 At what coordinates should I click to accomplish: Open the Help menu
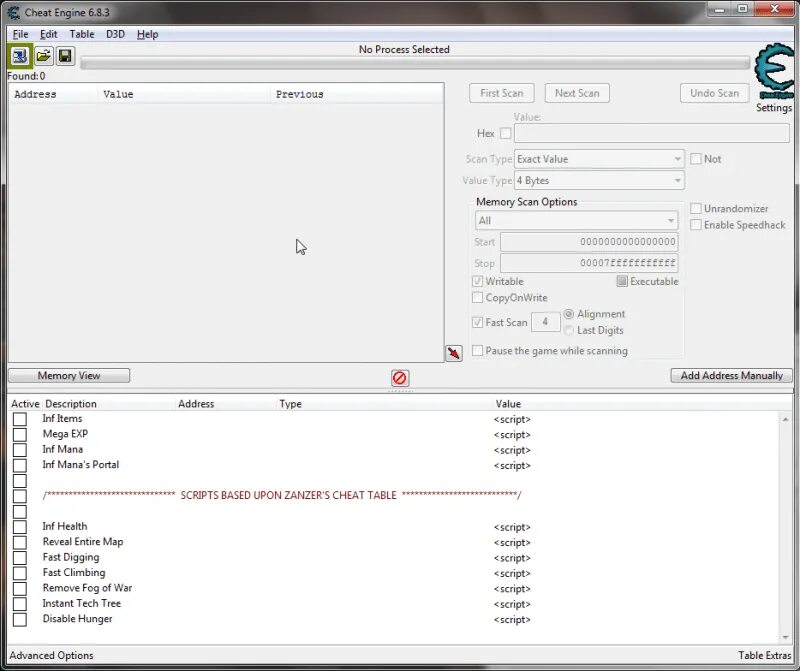(147, 34)
